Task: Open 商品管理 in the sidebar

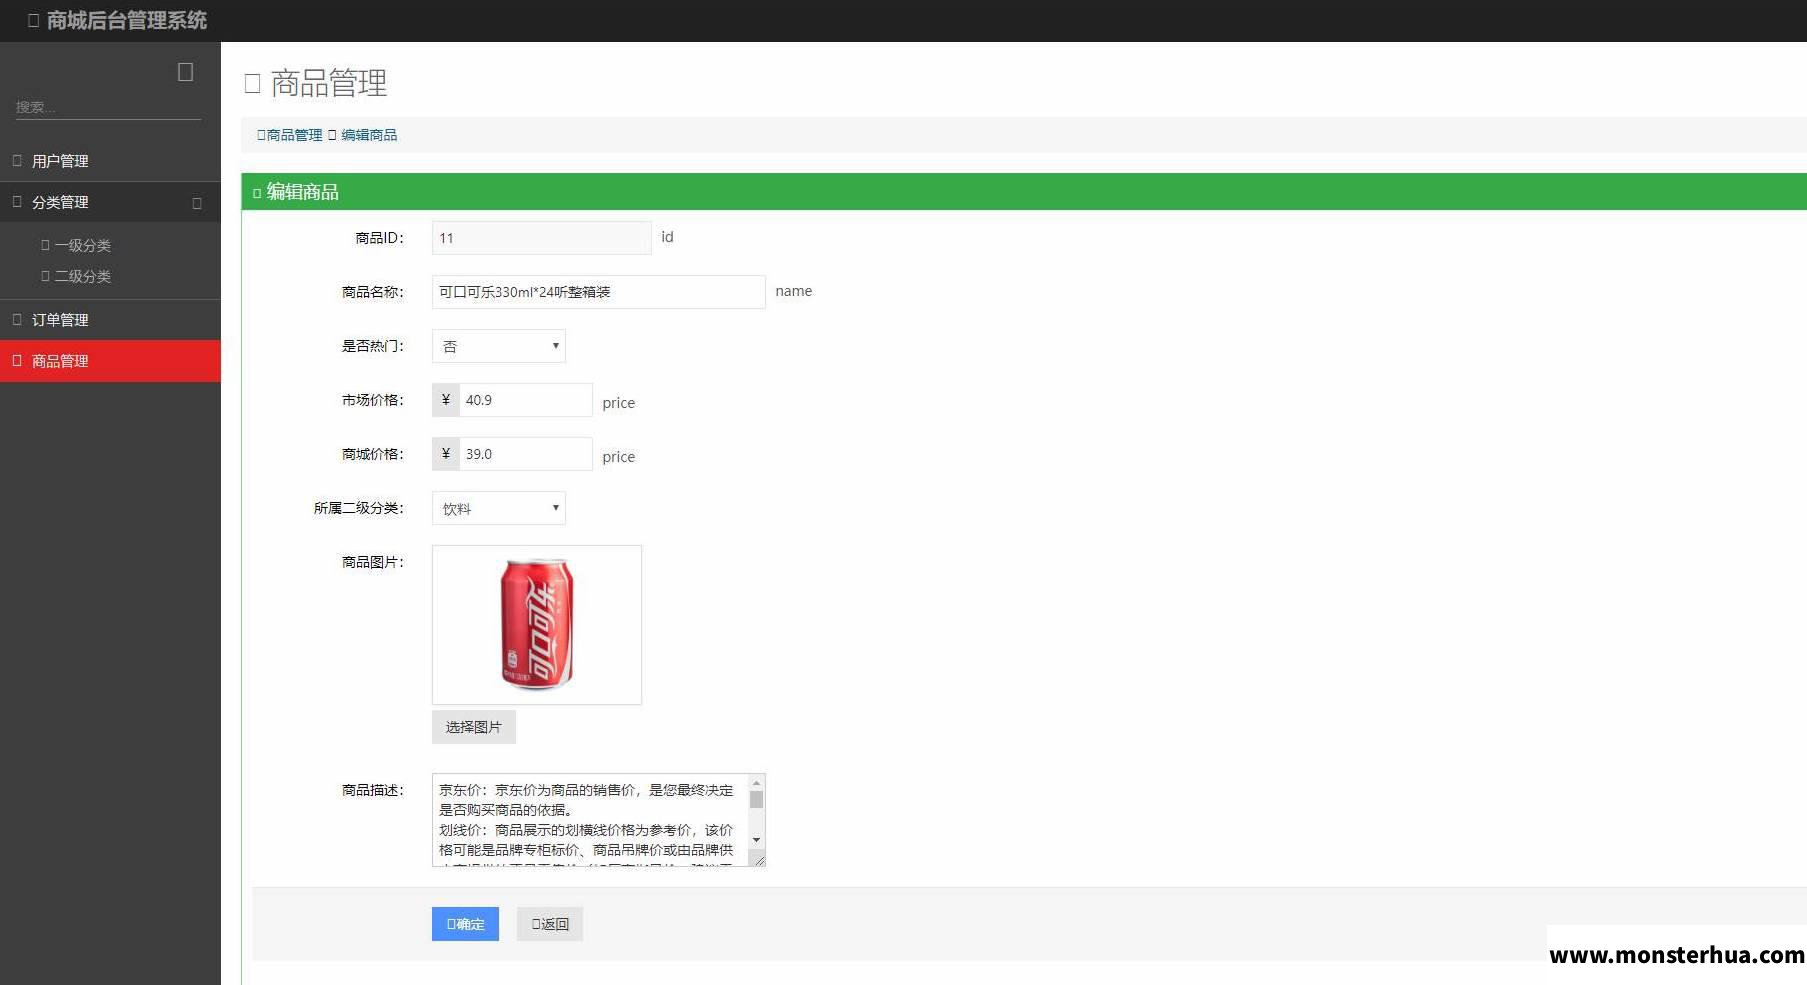Action: (110, 361)
